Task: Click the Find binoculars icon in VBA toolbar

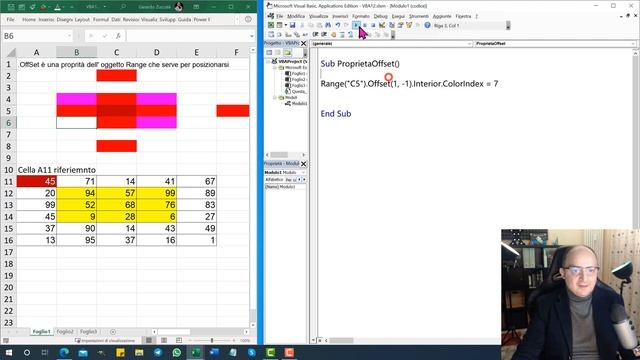Action: click(328, 25)
